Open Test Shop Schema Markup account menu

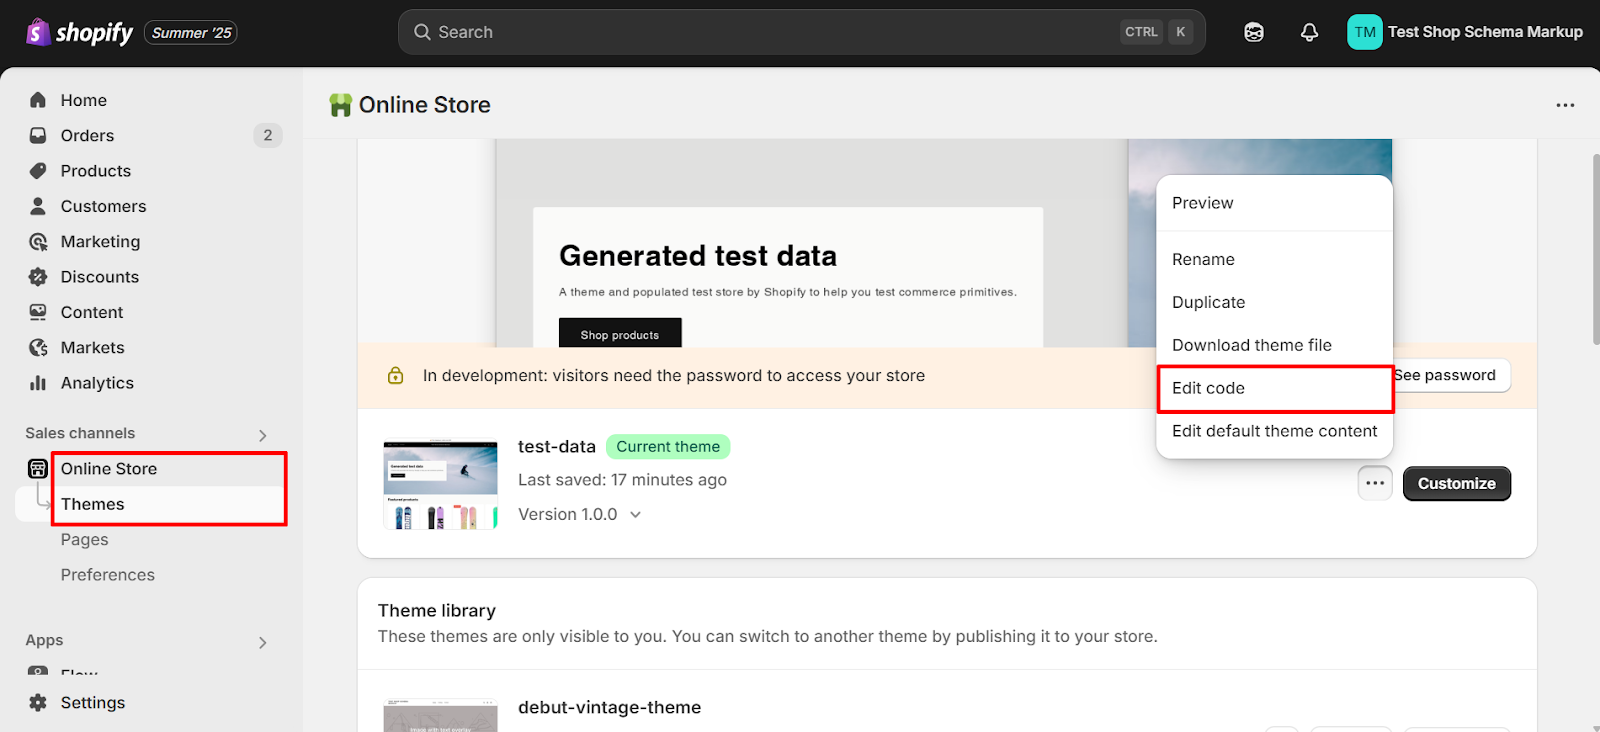1465,32
